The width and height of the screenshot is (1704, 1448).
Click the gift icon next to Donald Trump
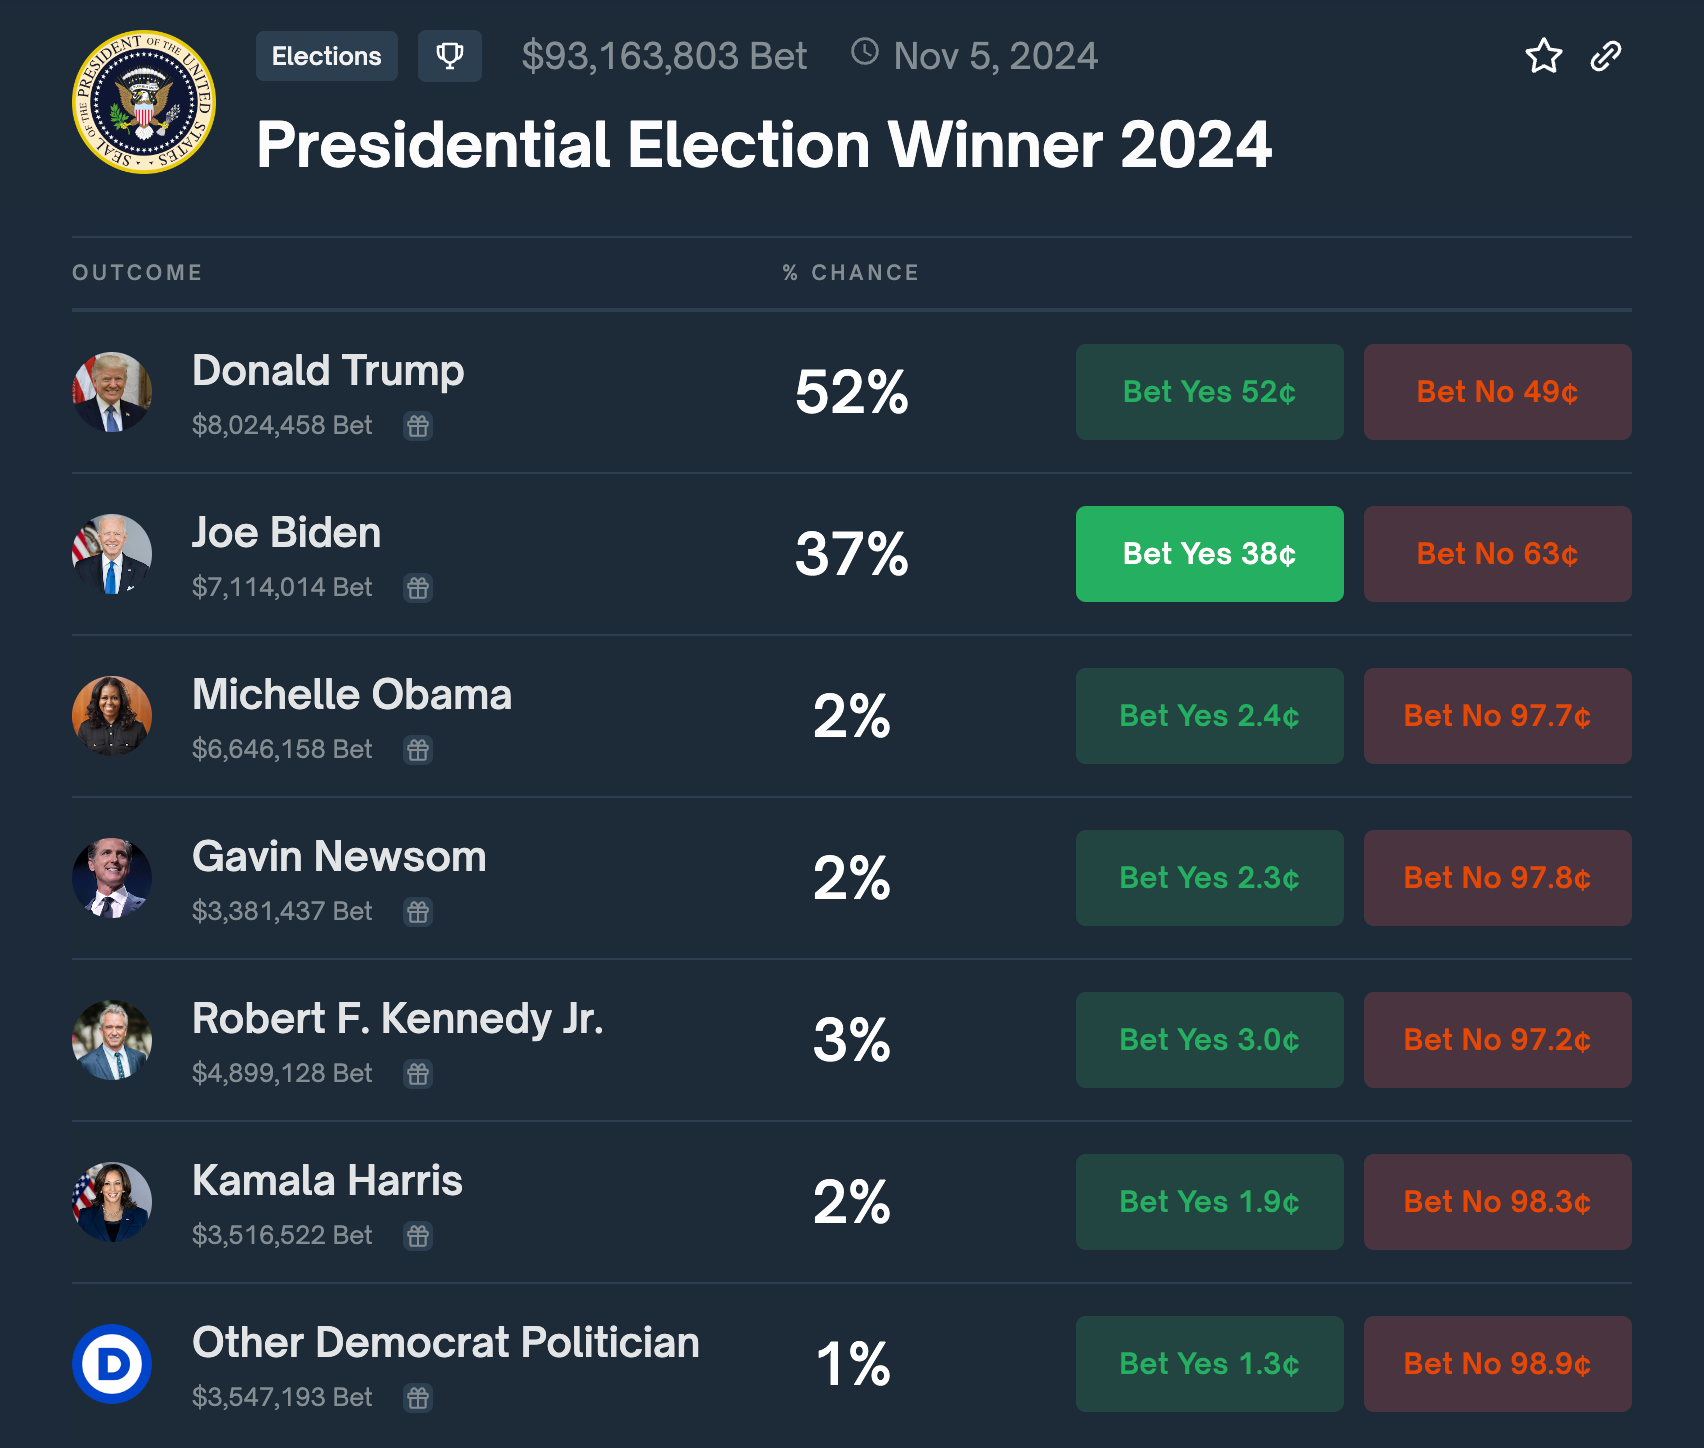tap(418, 426)
